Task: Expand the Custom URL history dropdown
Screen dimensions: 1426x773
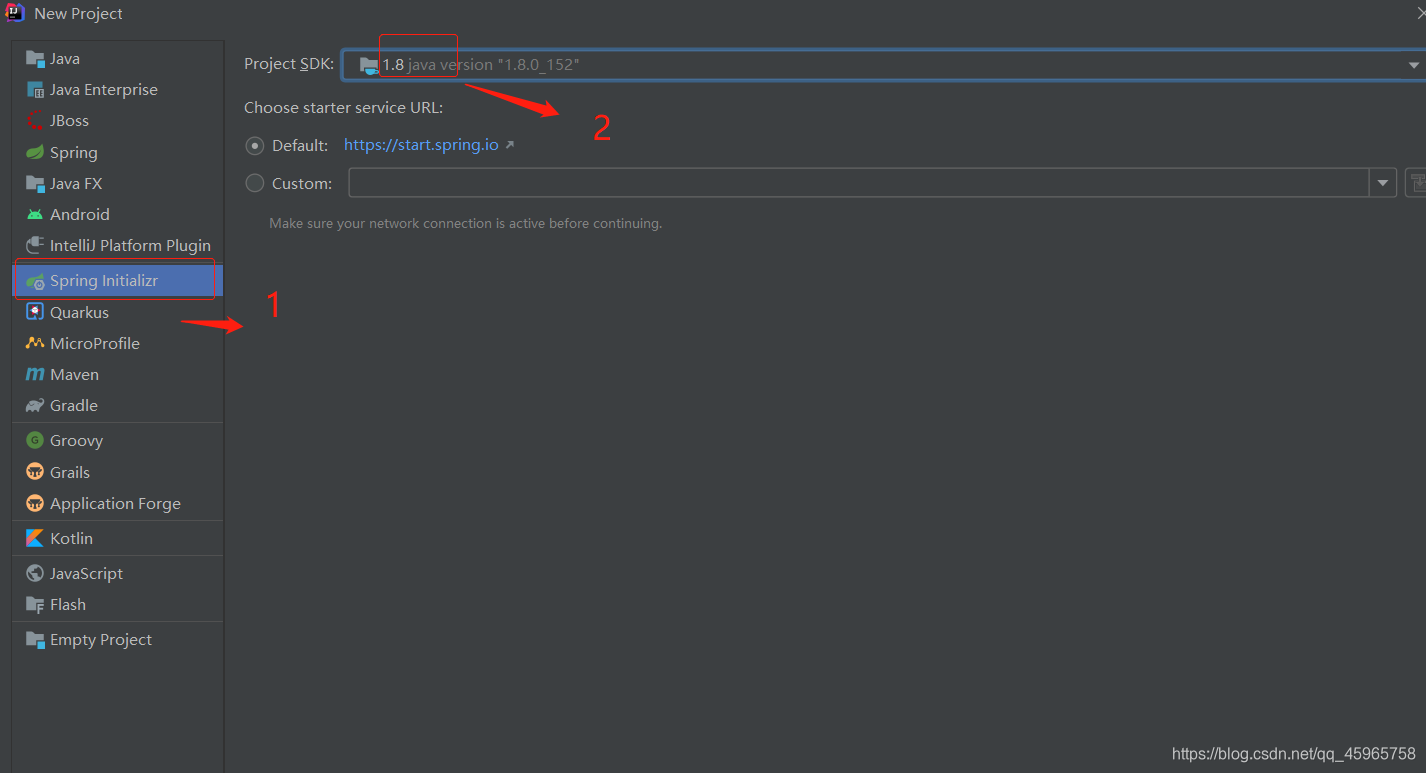Action: pos(1383,183)
